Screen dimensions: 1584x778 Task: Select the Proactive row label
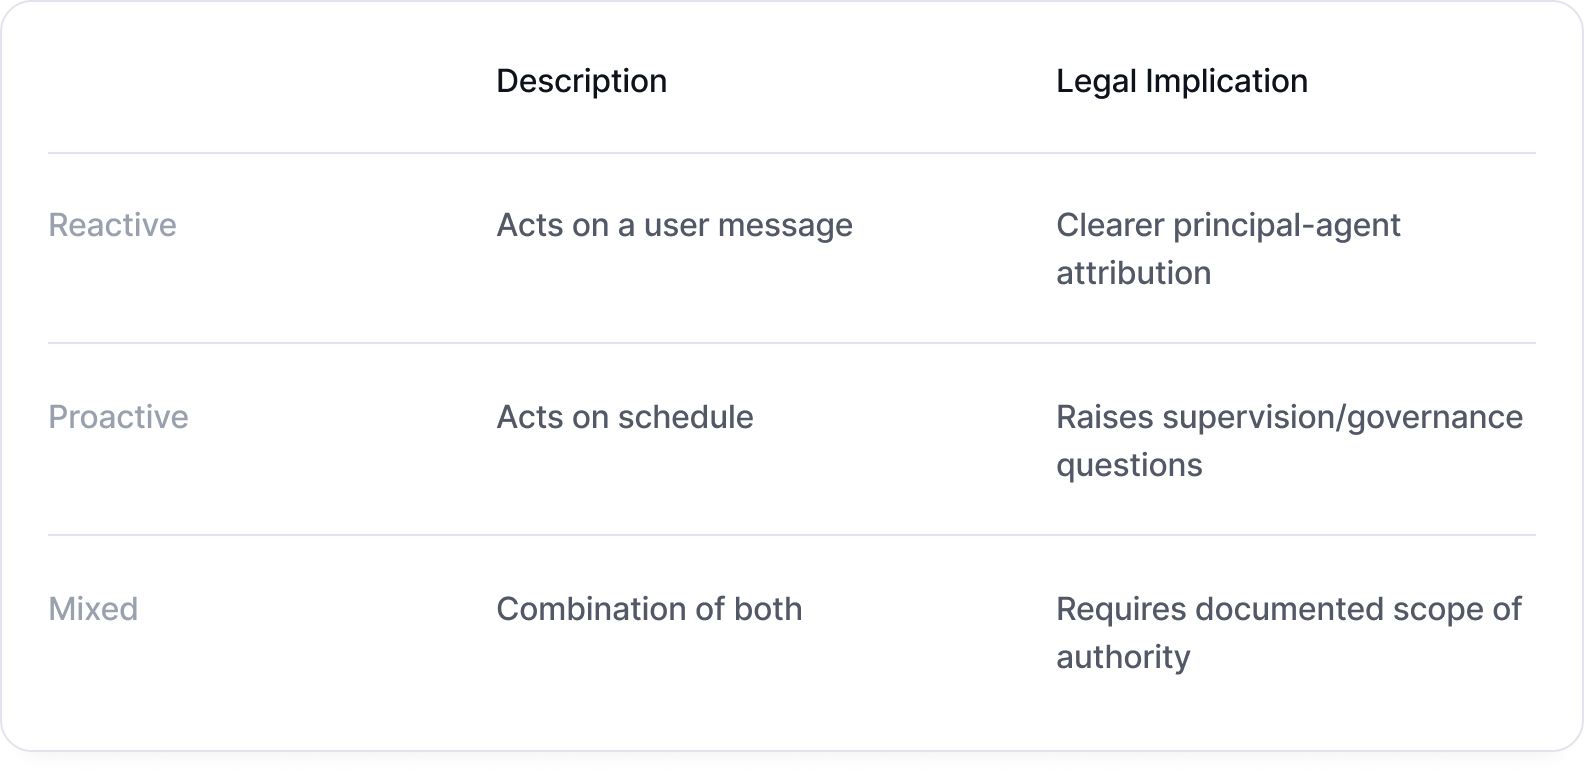[118, 417]
